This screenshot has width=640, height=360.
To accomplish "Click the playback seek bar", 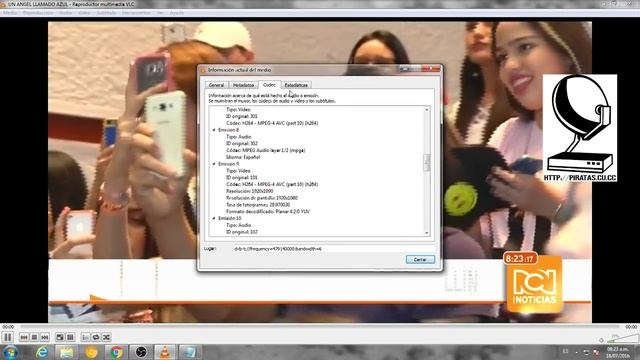I will pos(320,327).
